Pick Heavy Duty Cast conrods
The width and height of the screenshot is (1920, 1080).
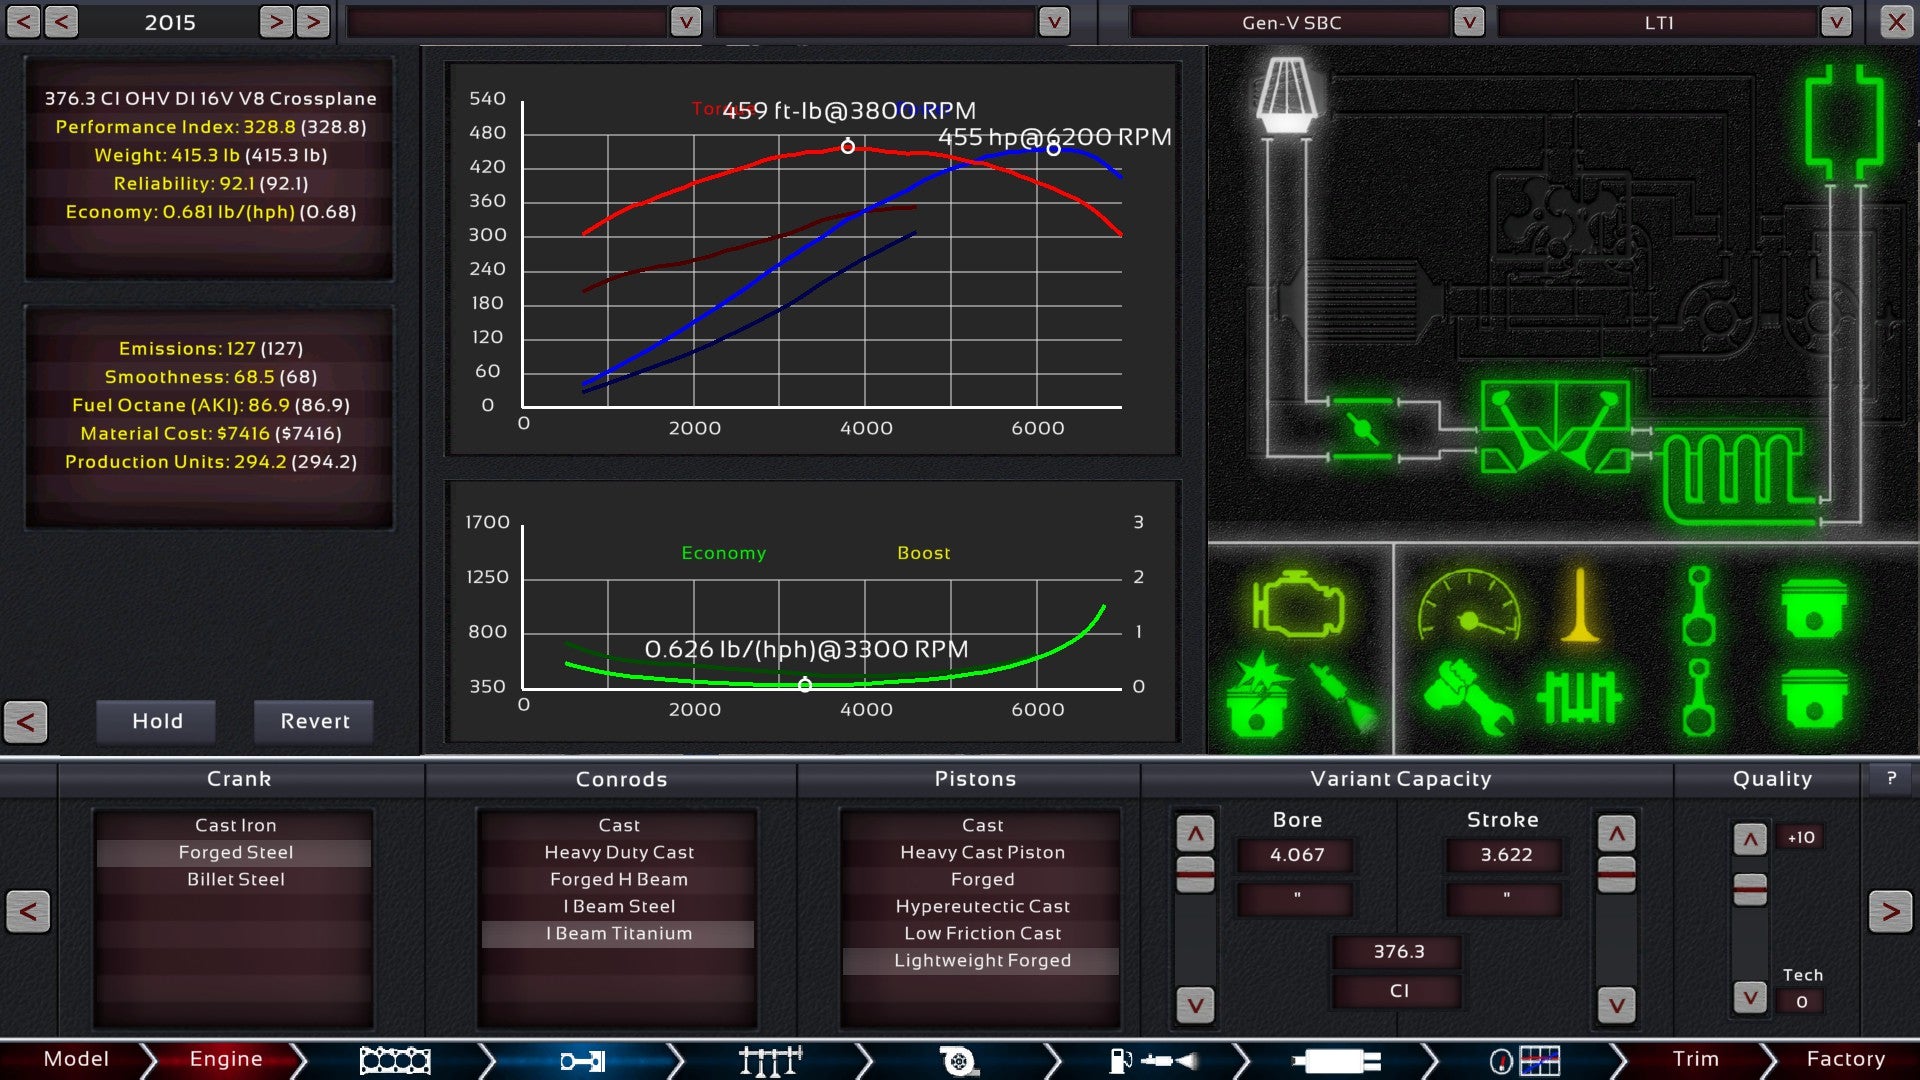(x=619, y=852)
